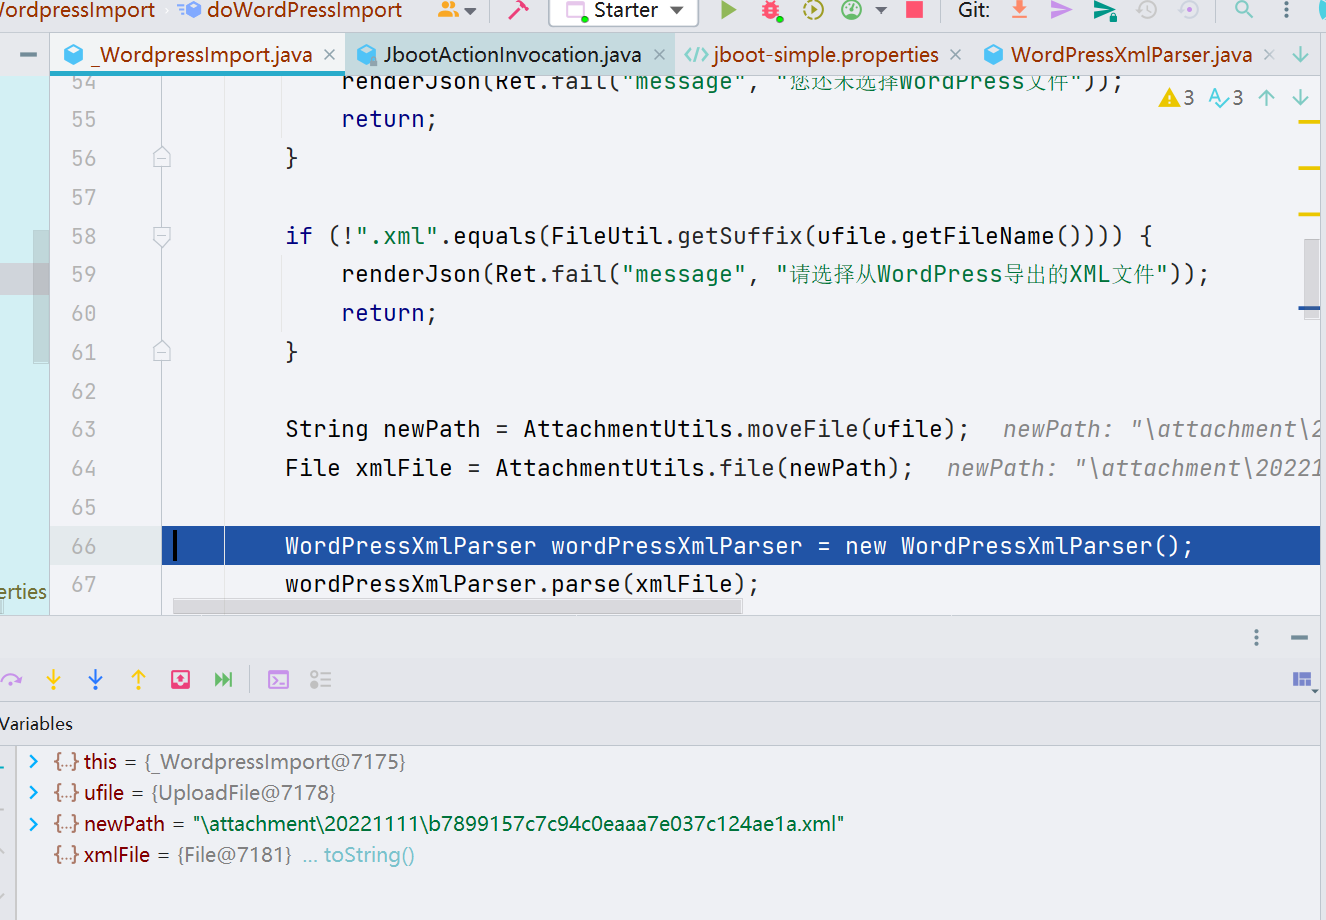
Task: Step out of the current method
Action: coord(138,680)
